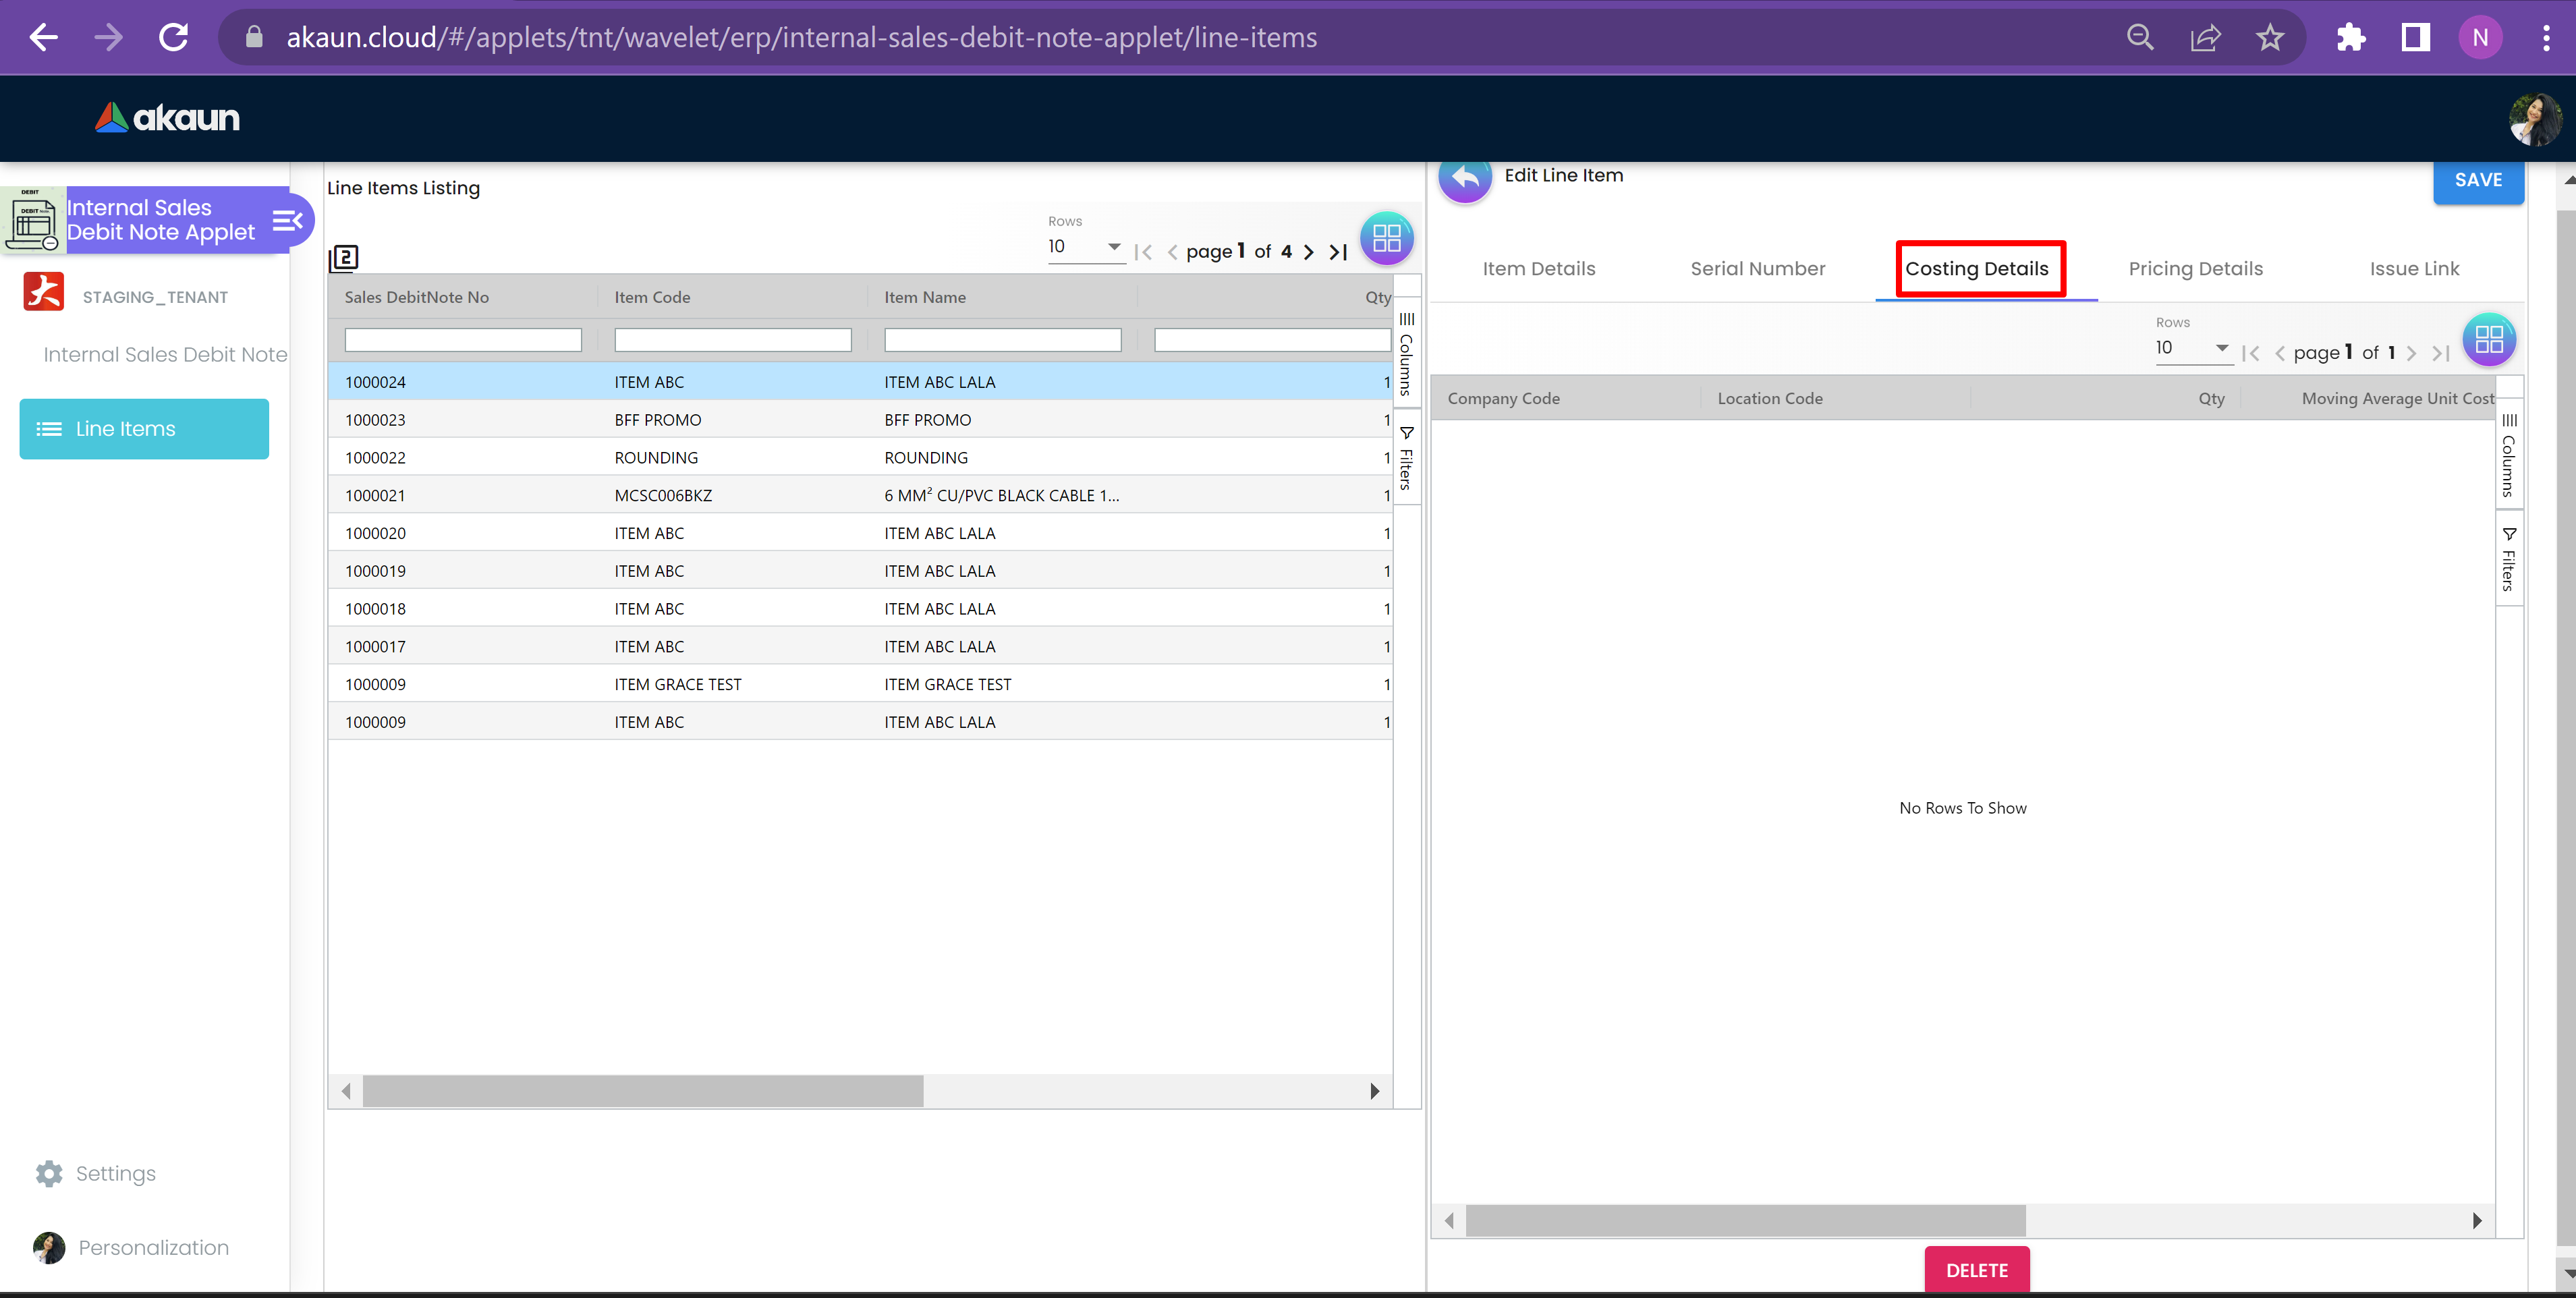Collapse the sidebar menu toggle icon
The height and width of the screenshot is (1298, 2576).
click(x=287, y=220)
